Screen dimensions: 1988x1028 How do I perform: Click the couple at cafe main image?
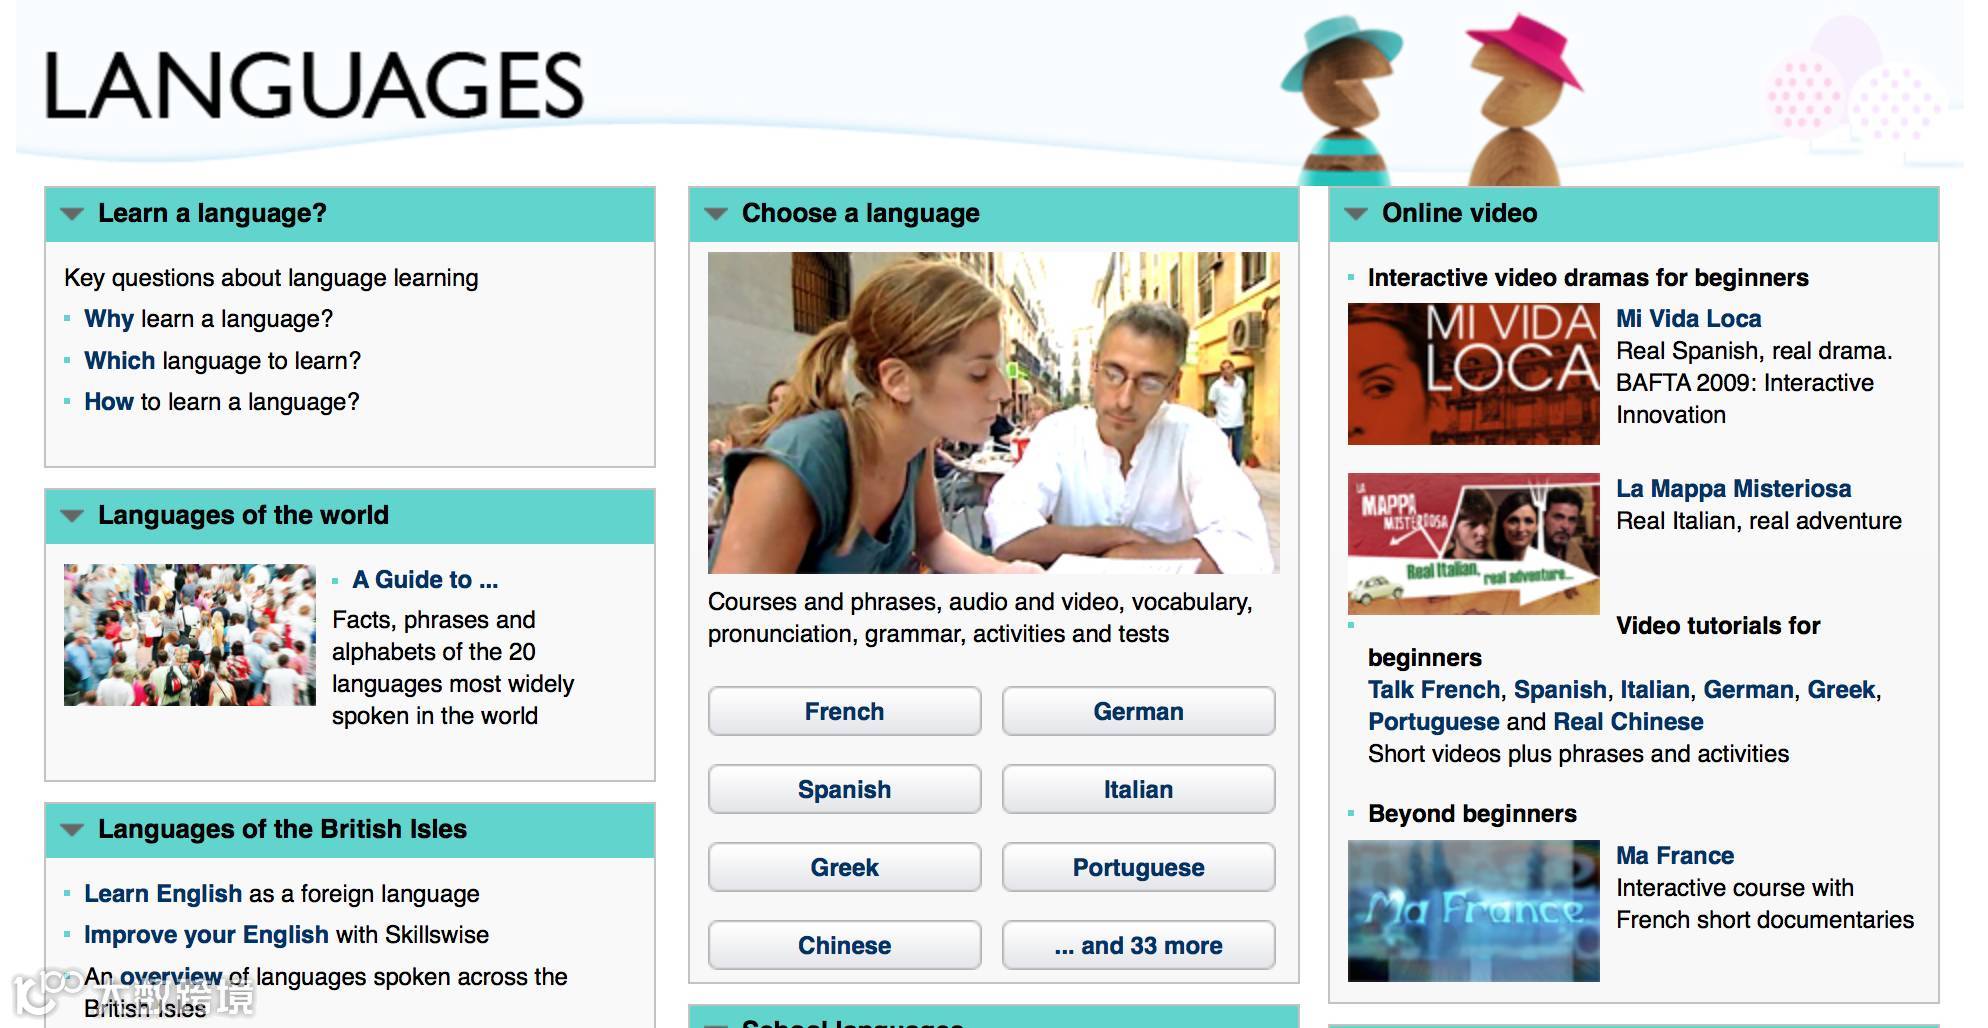pos(994,412)
